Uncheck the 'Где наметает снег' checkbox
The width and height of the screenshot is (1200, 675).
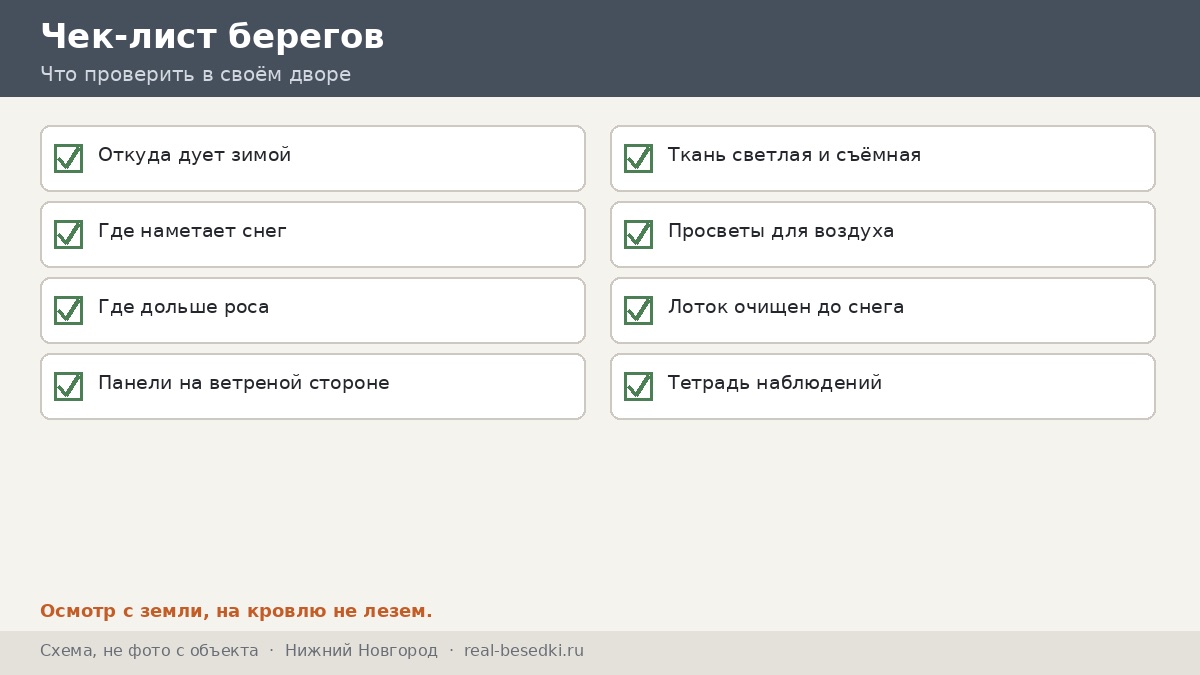68,234
